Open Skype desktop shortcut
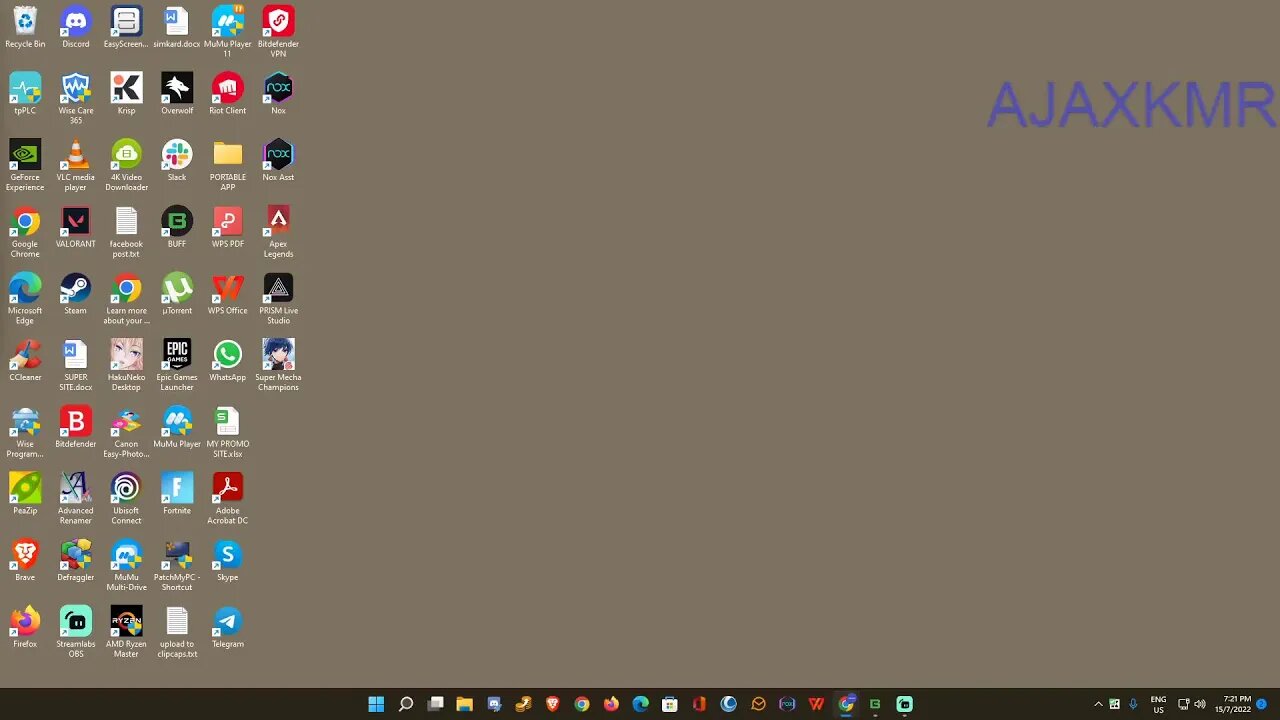The image size is (1280, 720). coord(227,560)
